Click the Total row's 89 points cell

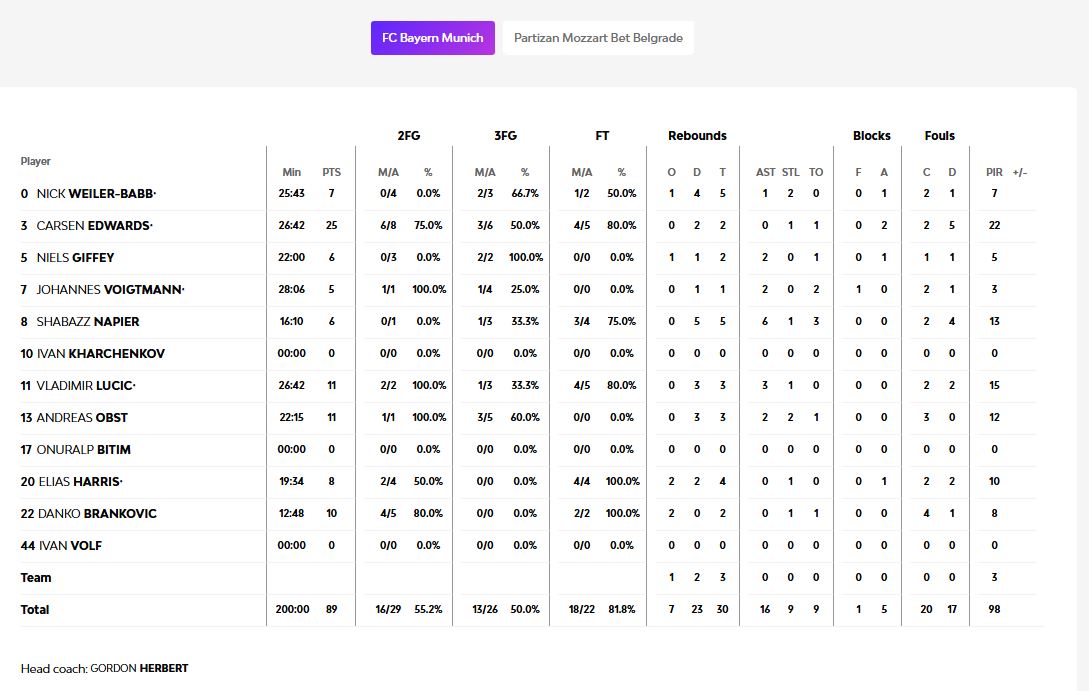331,610
